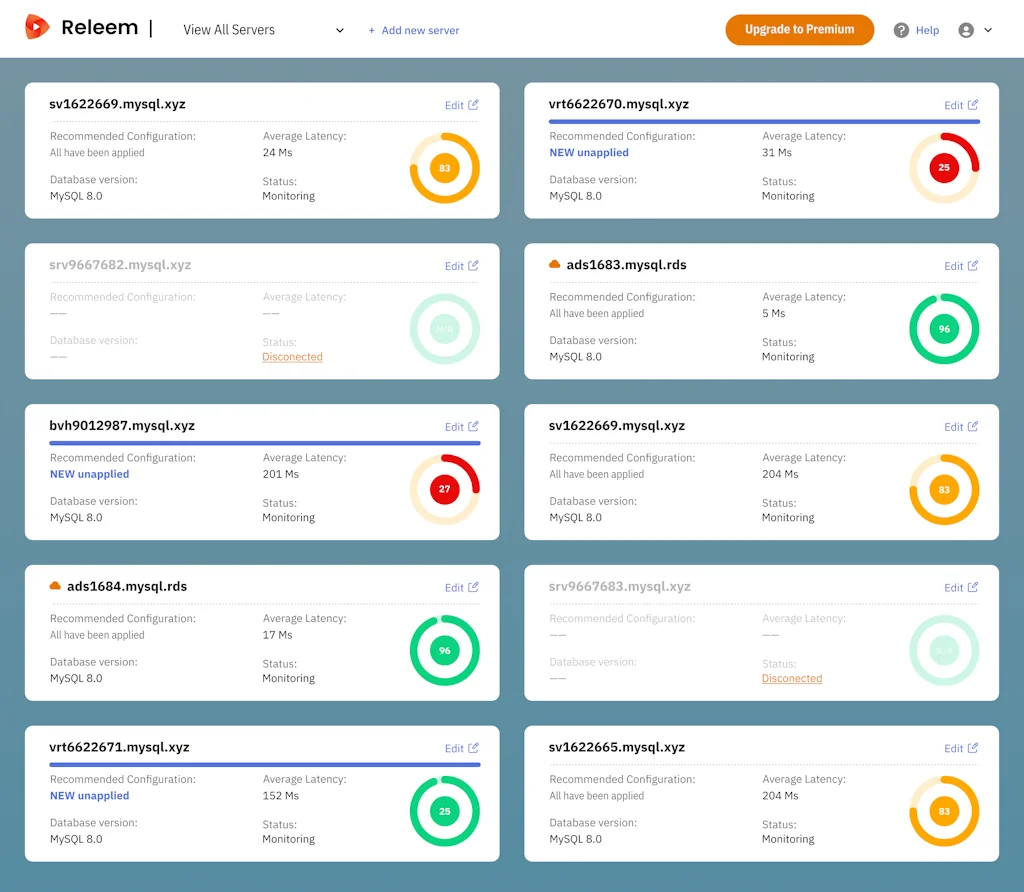Select the vrt6622671.mysql.xyz server title

119,747
